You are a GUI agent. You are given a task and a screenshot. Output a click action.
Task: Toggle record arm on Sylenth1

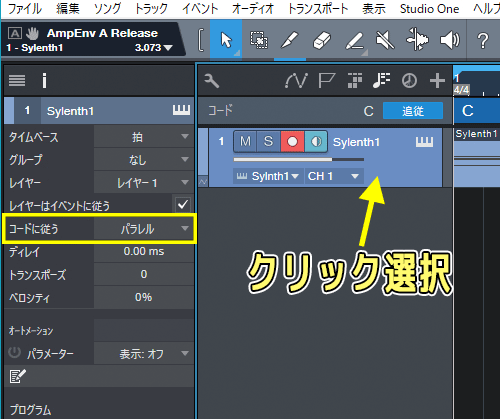(x=292, y=141)
